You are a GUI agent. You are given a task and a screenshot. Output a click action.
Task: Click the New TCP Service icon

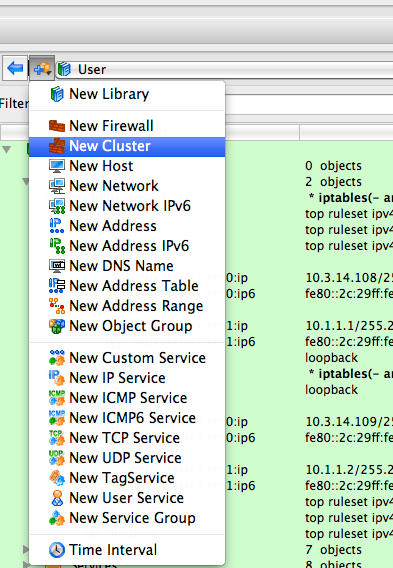57,438
